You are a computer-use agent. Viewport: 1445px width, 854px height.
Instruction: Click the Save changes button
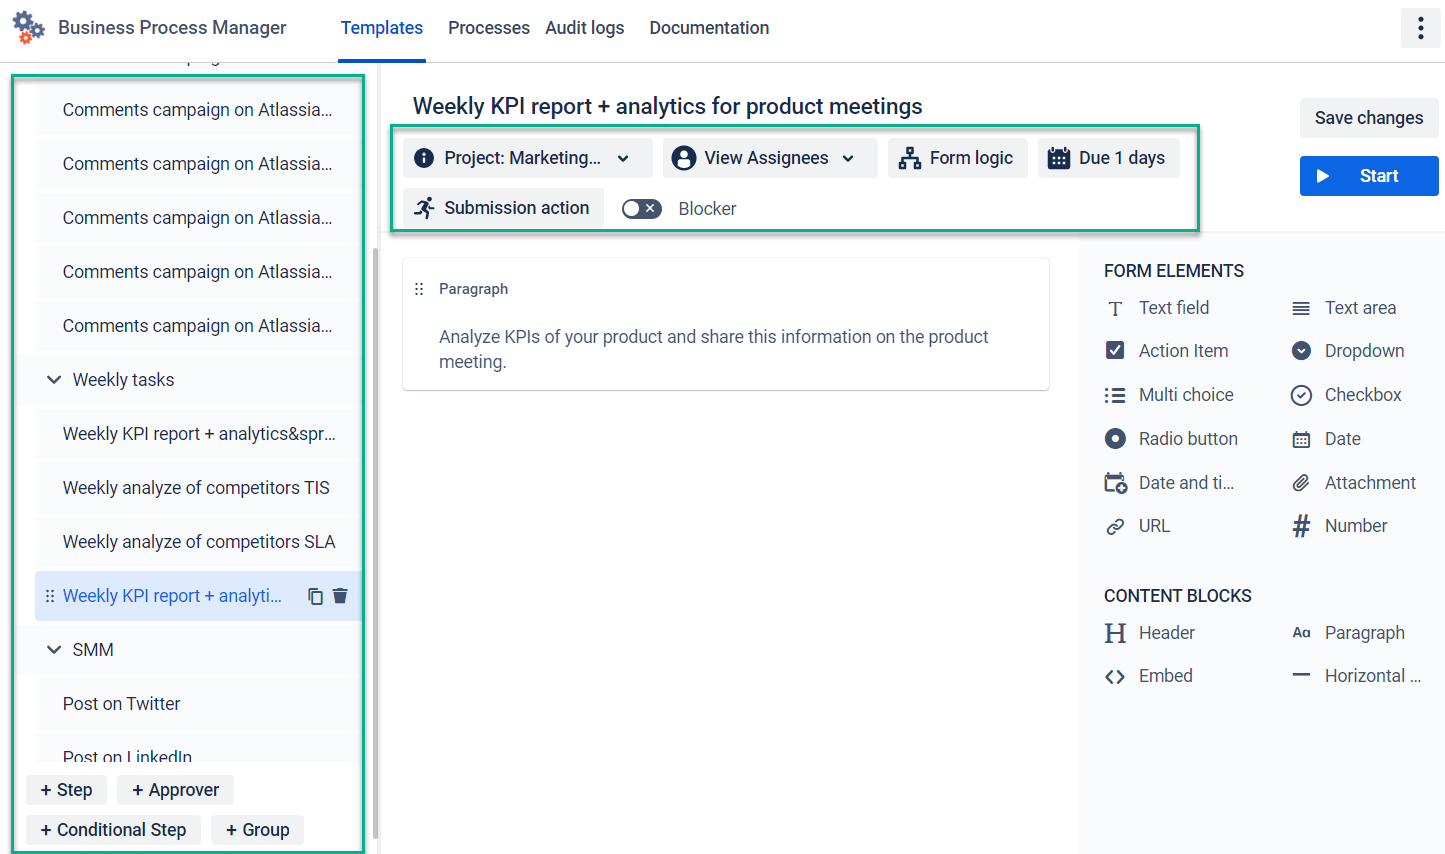point(1369,118)
